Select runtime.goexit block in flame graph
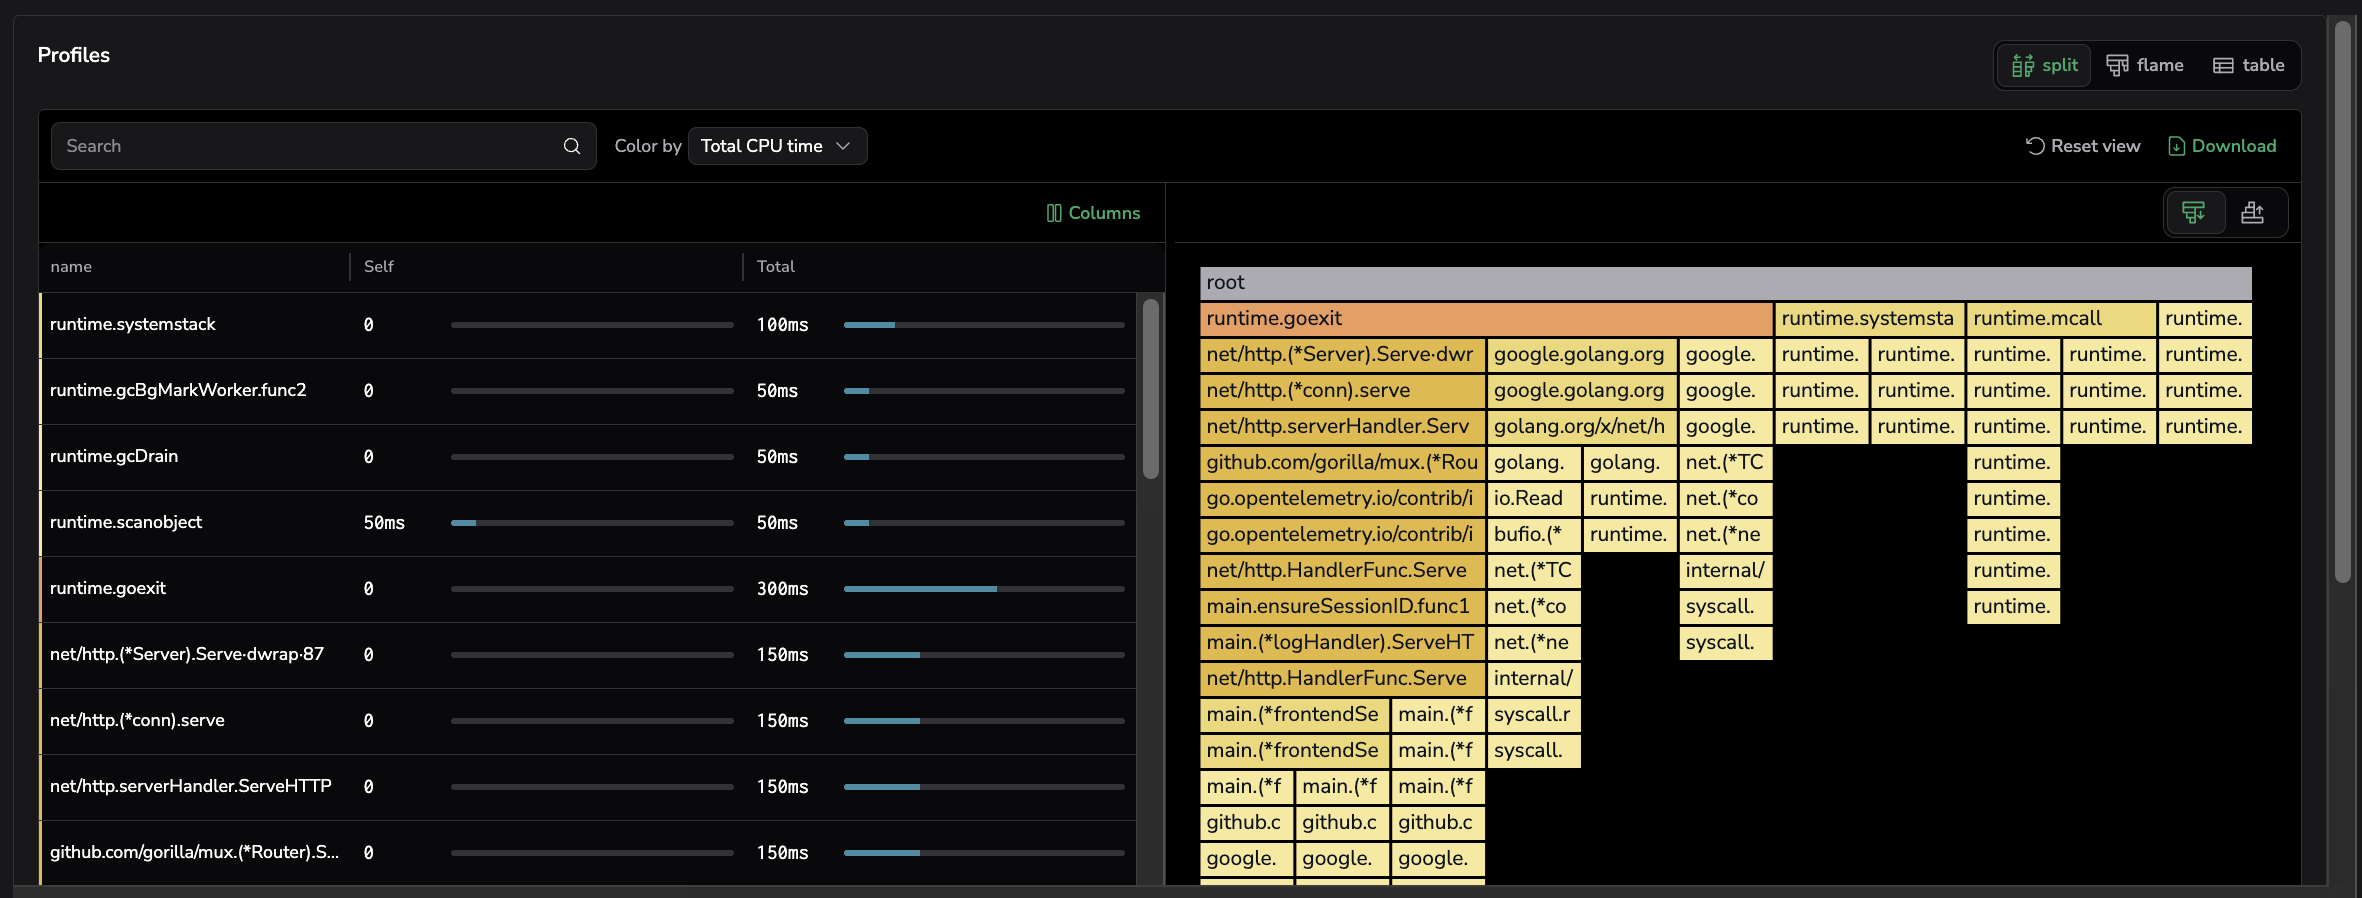Image resolution: width=2362 pixels, height=898 pixels. [1485, 319]
